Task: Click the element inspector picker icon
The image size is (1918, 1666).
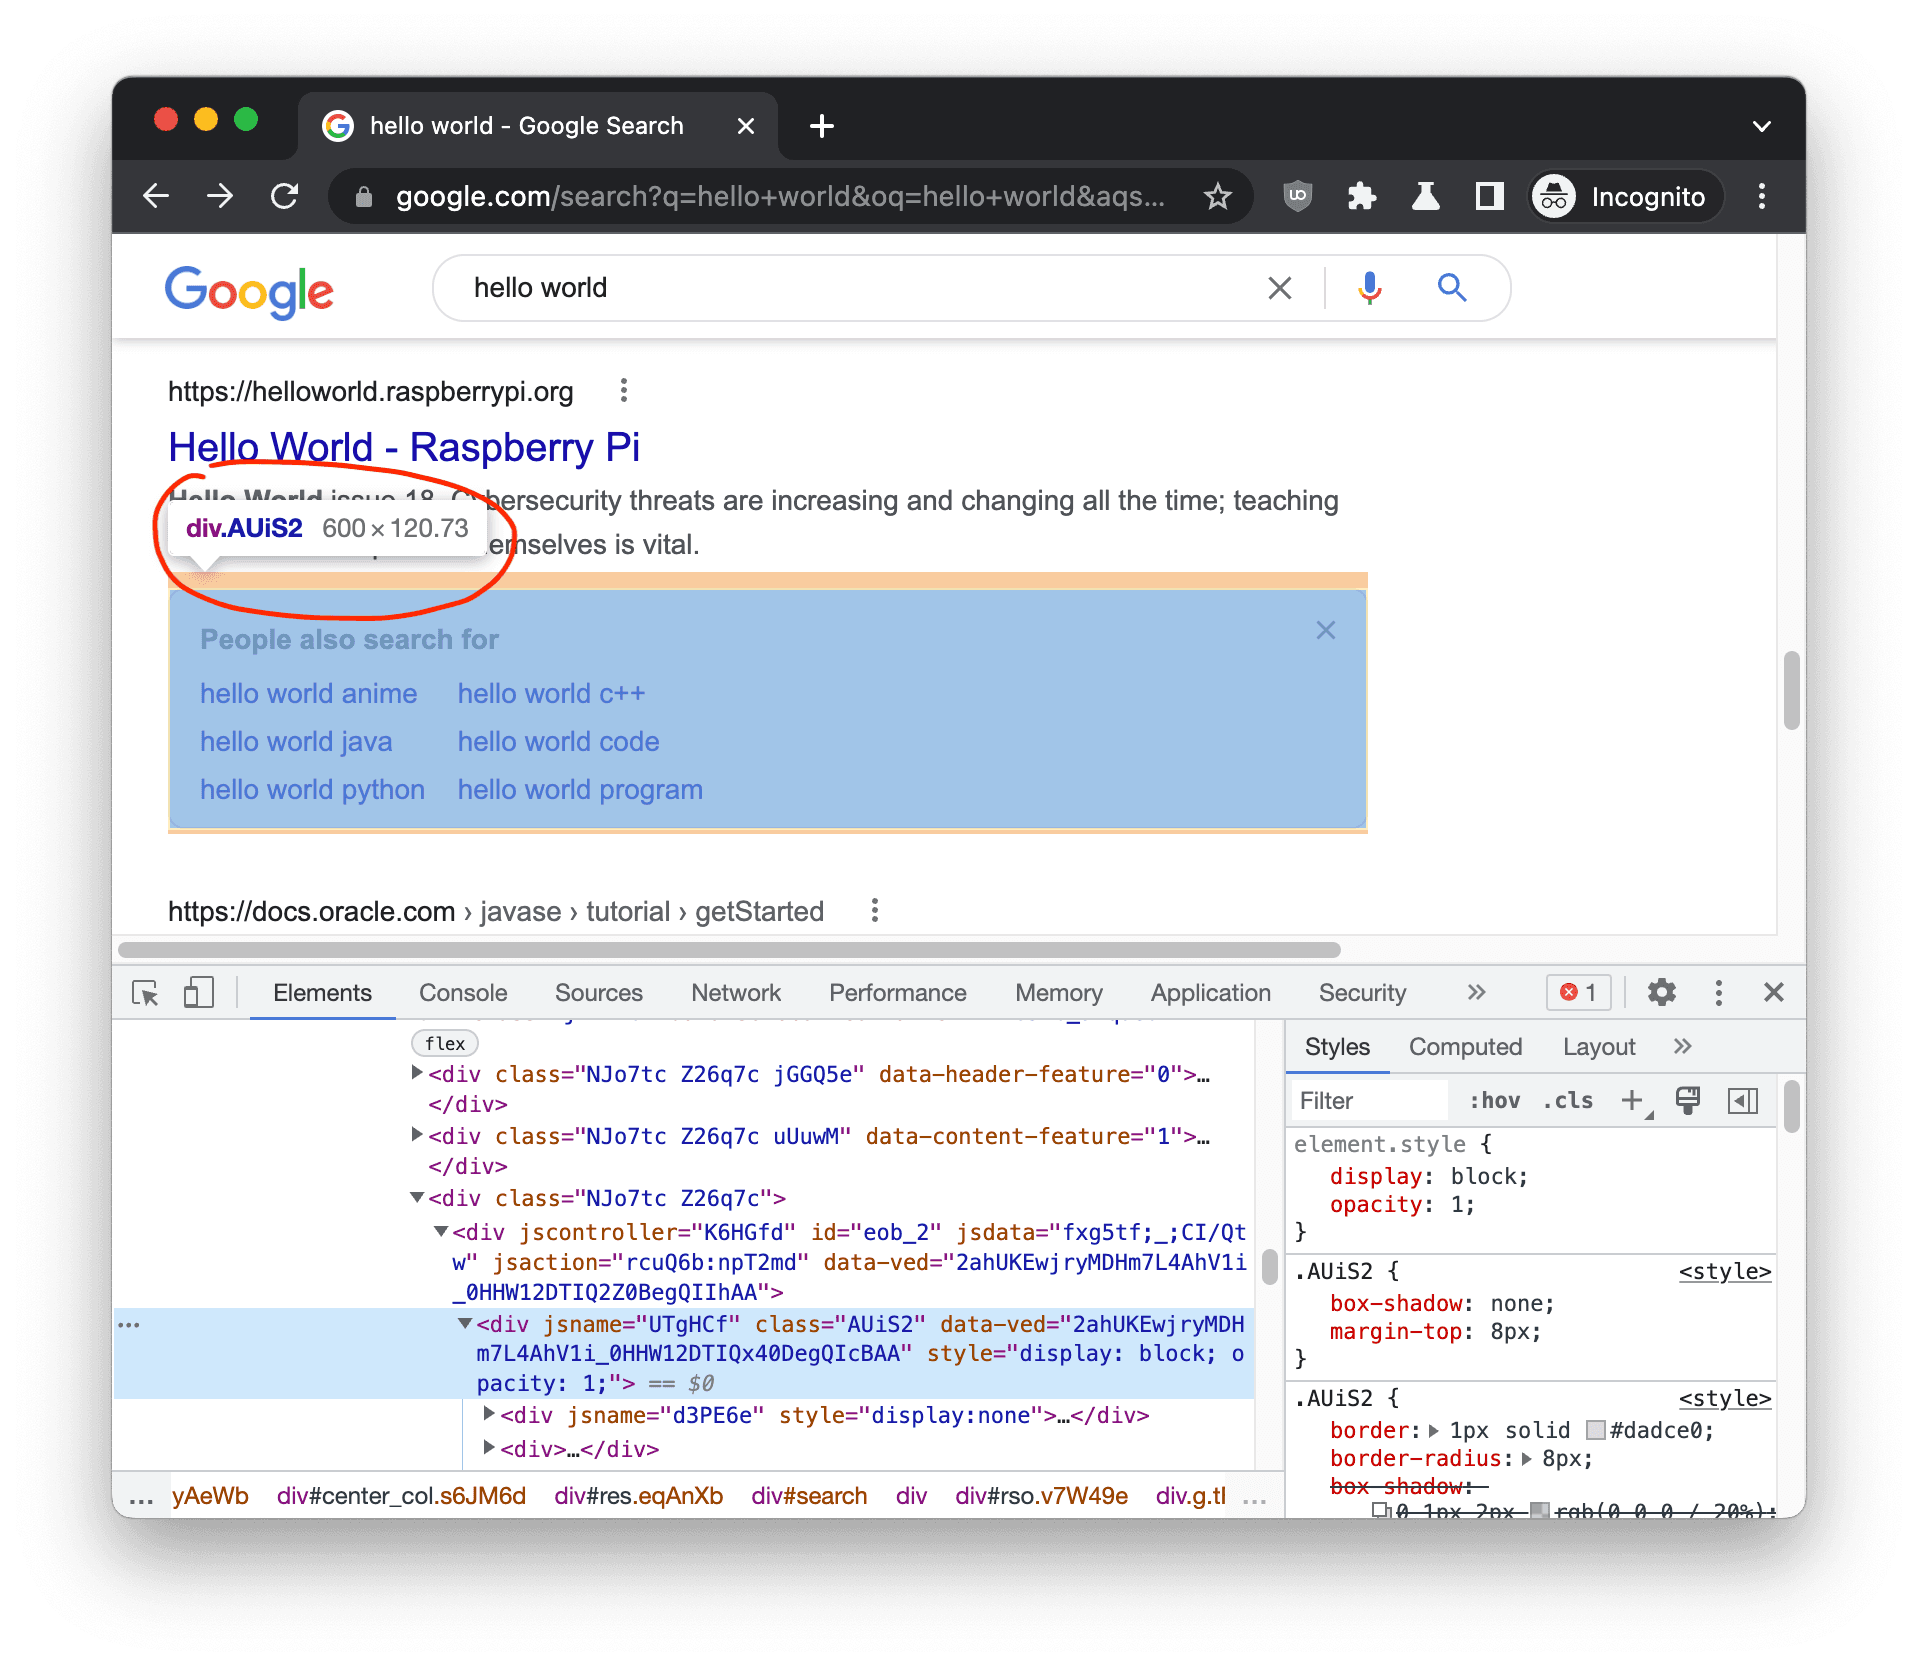Action: (x=145, y=993)
